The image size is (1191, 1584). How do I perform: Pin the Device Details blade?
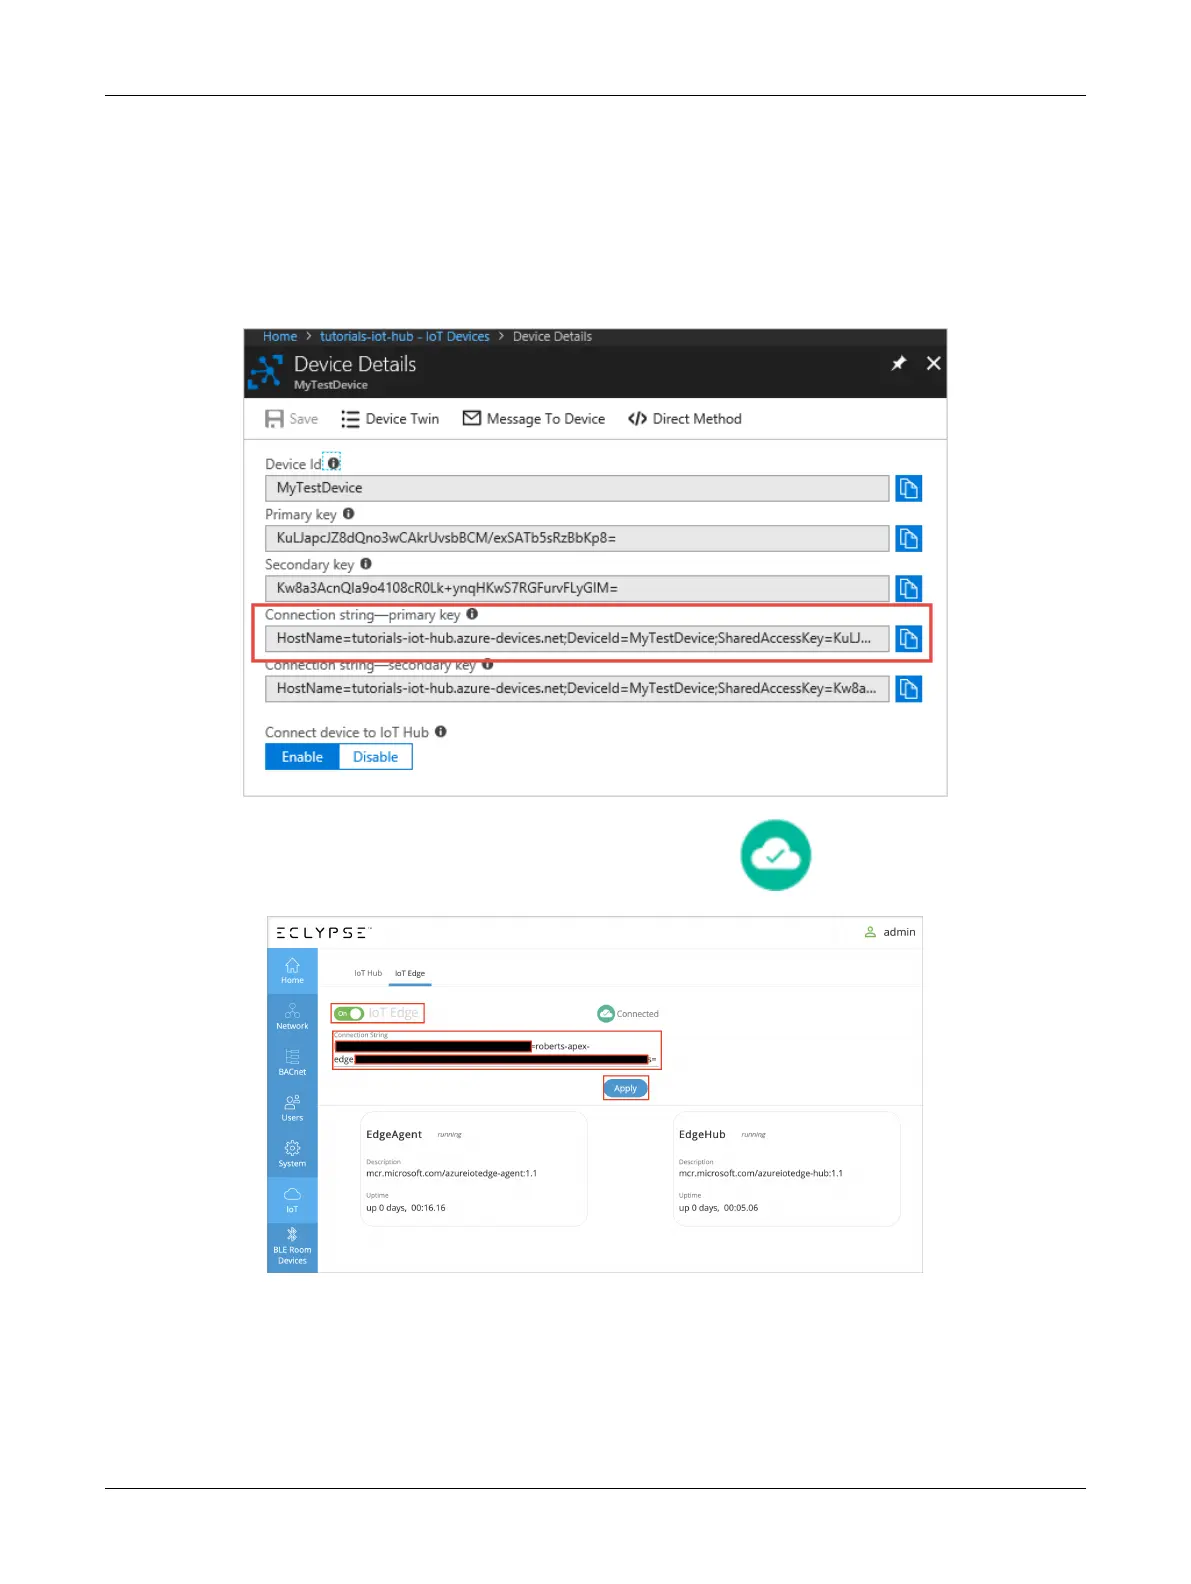899,363
